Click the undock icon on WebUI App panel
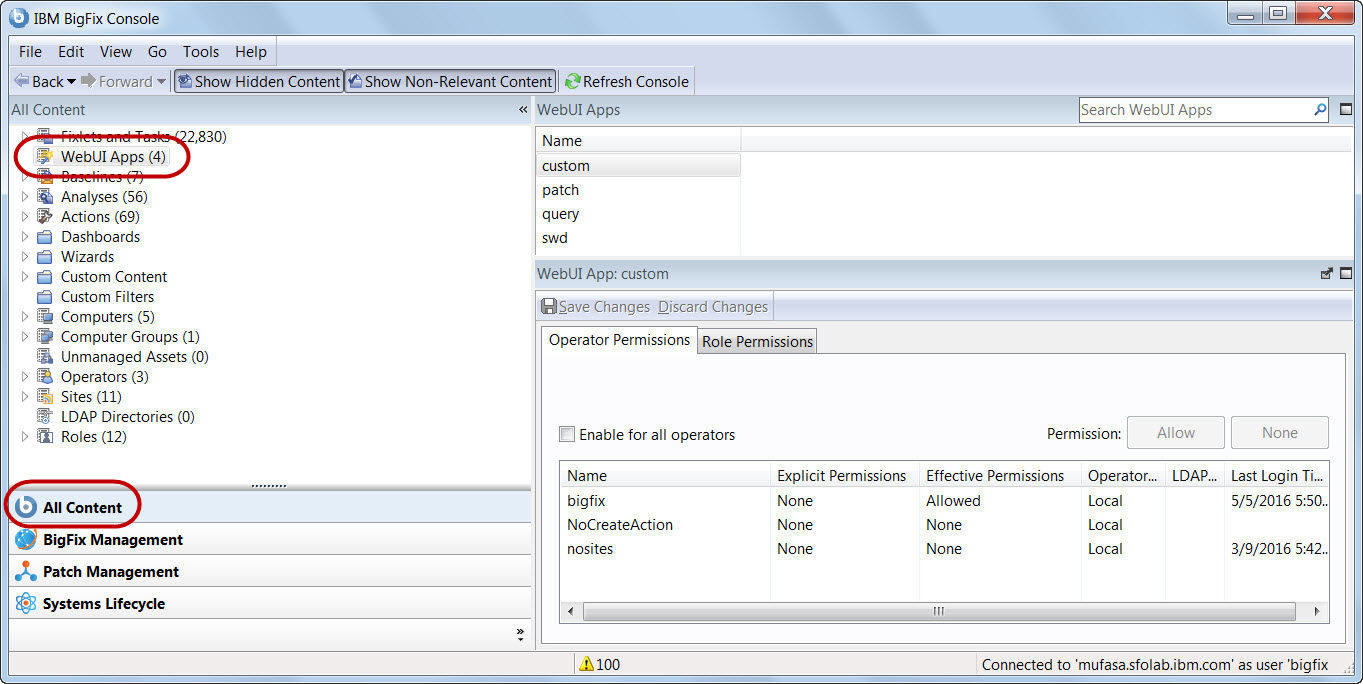Image resolution: width=1363 pixels, height=684 pixels. [1327, 272]
